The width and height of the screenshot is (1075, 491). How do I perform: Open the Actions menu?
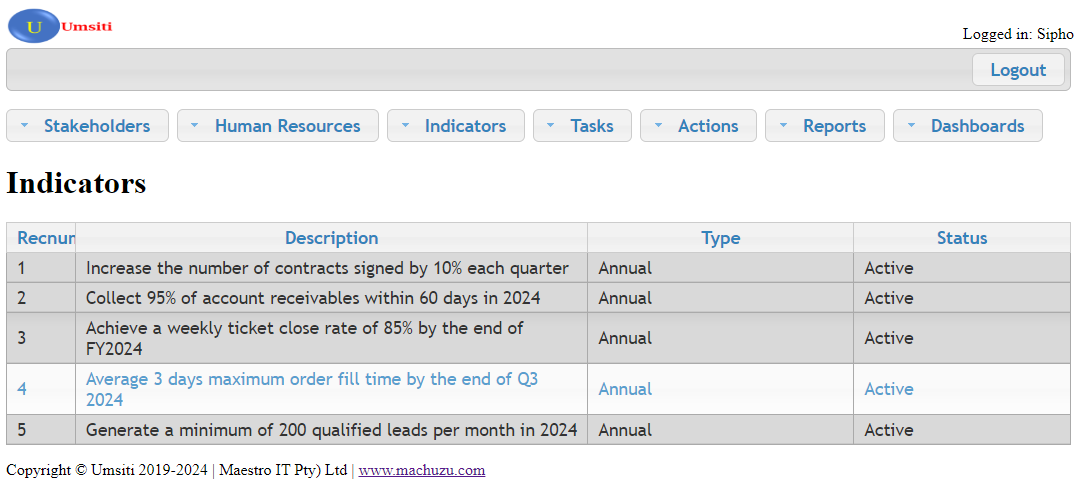coord(697,126)
